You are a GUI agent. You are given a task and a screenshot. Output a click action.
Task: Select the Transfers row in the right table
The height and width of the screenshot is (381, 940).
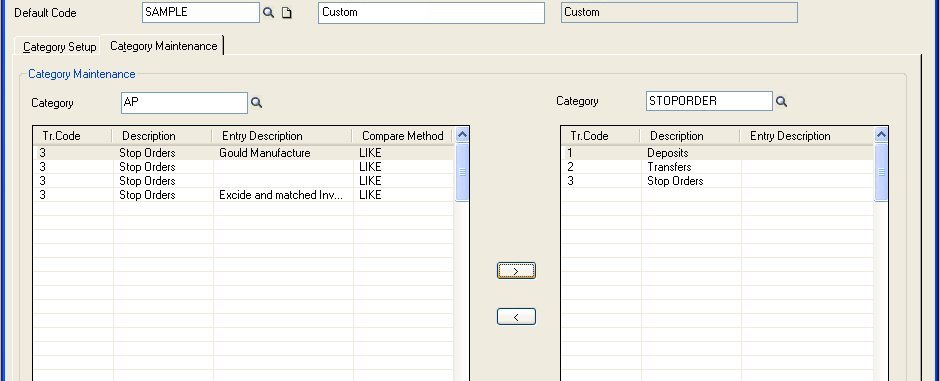click(718, 167)
